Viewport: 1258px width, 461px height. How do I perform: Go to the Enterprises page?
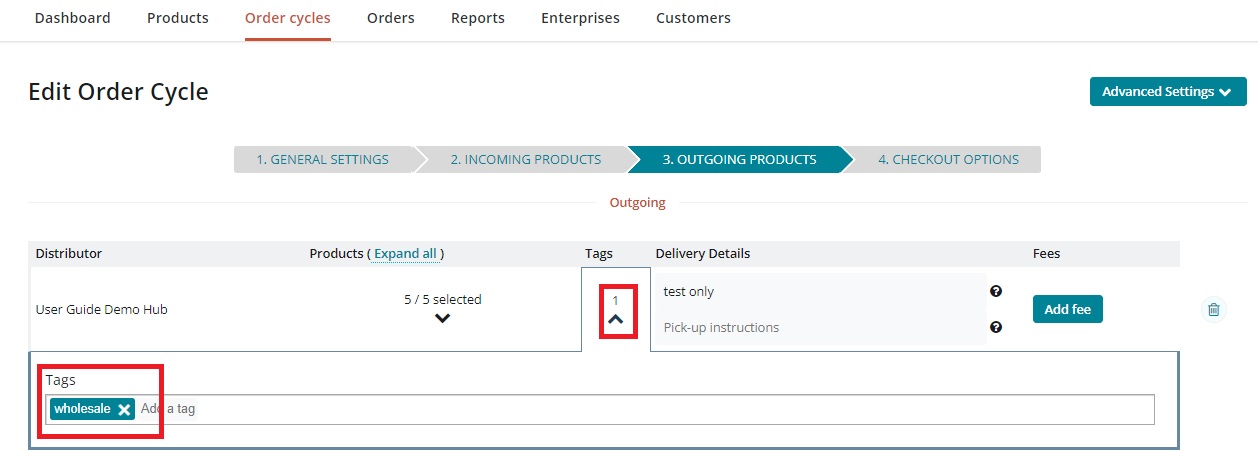tap(580, 18)
